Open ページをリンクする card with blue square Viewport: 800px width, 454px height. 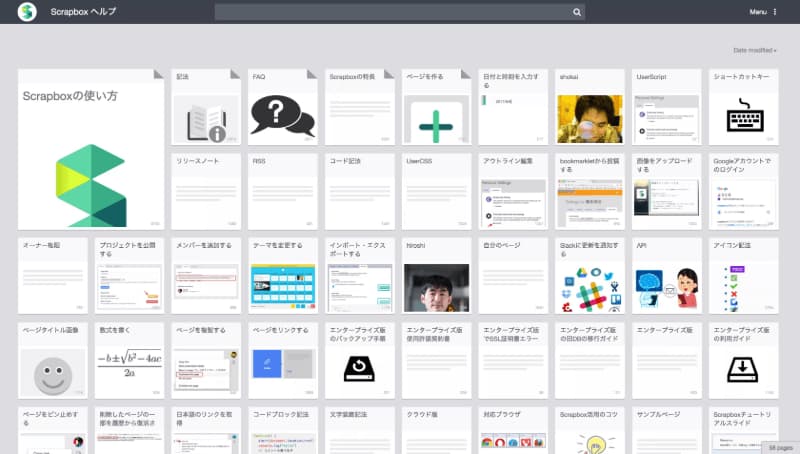click(283, 360)
